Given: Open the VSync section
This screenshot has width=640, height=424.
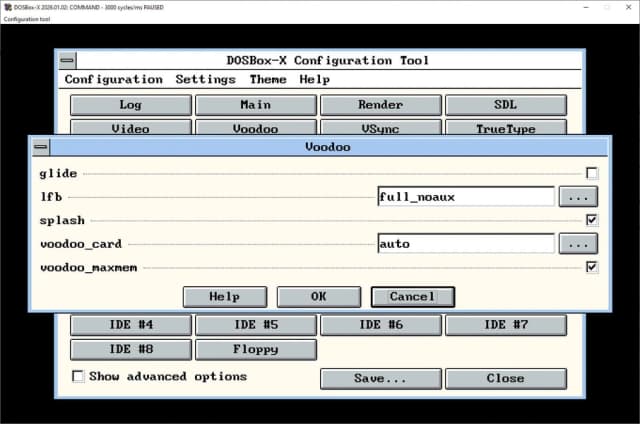Looking at the screenshot, I should [x=381, y=127].
